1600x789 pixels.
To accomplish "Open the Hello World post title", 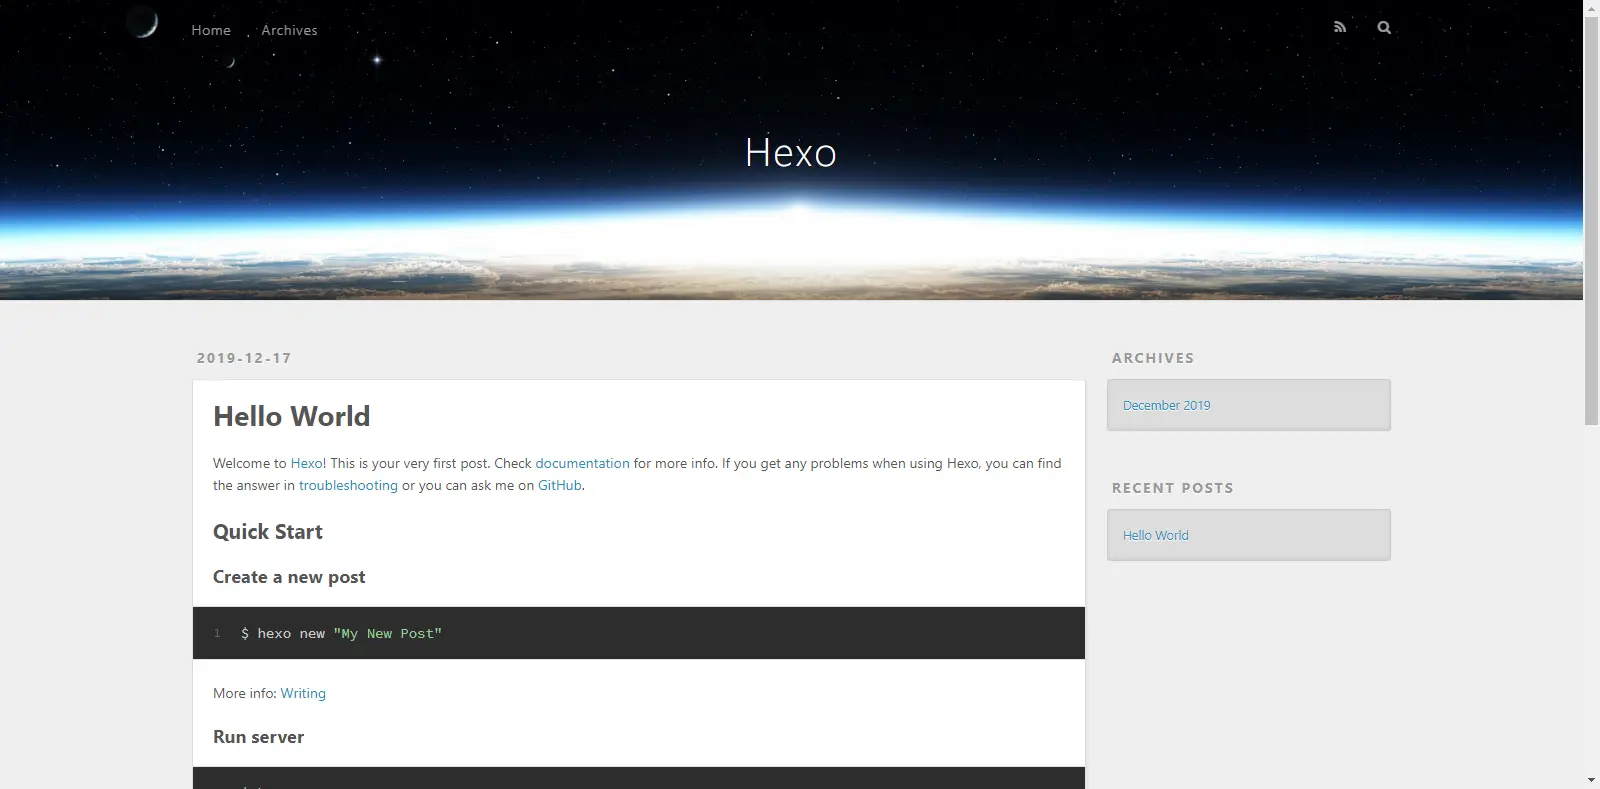I will coord(291,416).
